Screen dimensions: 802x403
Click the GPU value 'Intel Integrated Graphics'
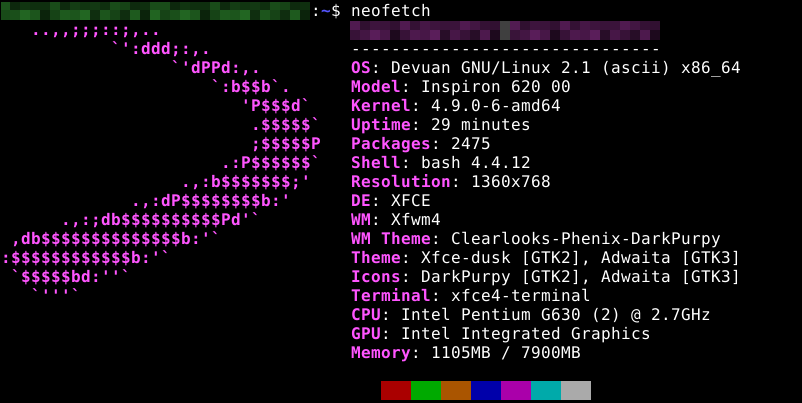(526, 333)
